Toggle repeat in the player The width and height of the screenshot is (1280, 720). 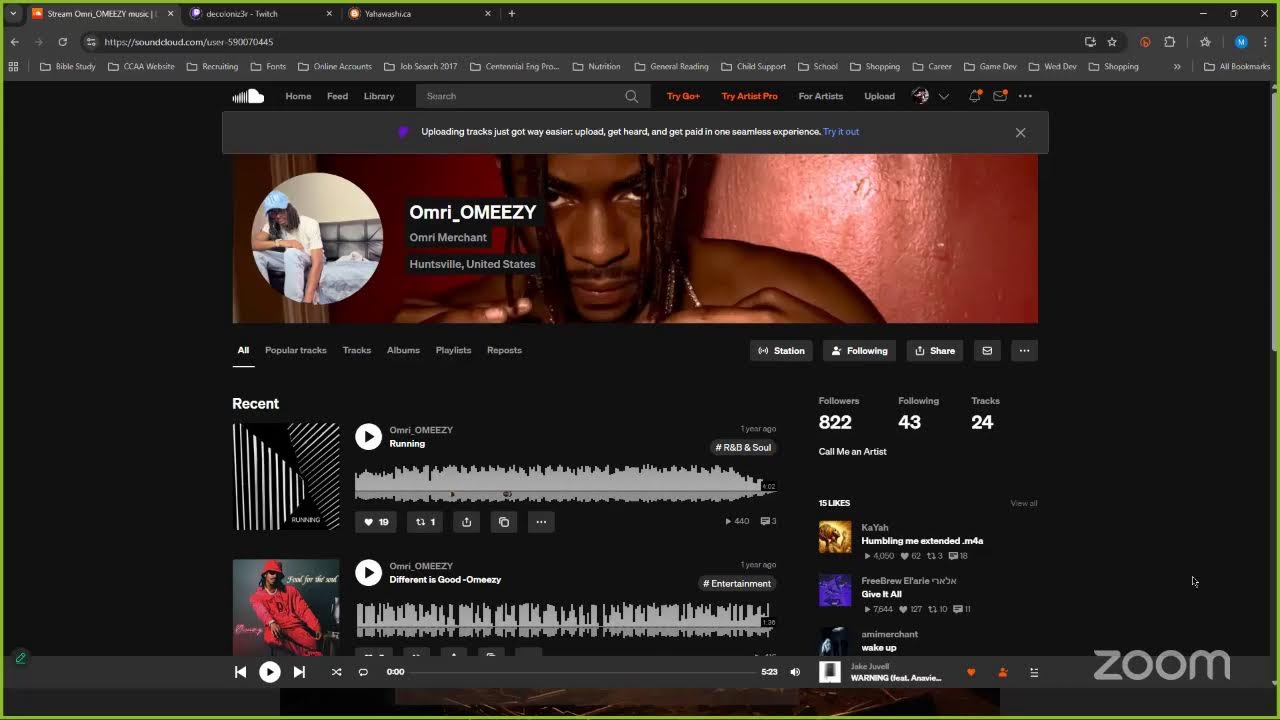(x=363, y=672)
